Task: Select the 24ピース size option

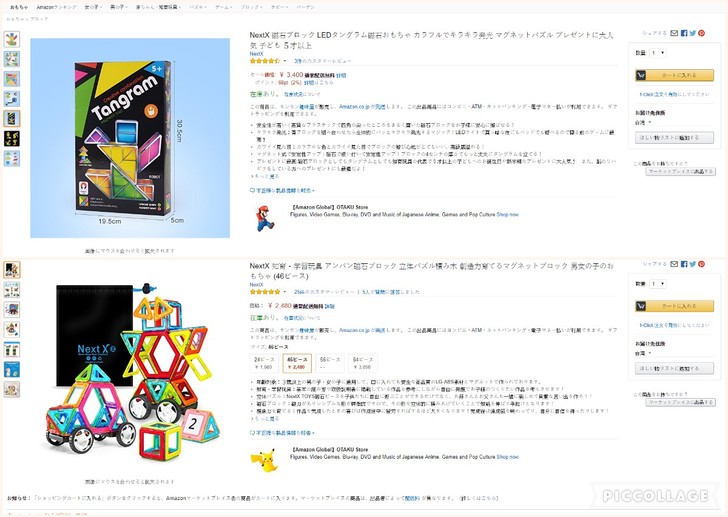Action: pos(264,363)
